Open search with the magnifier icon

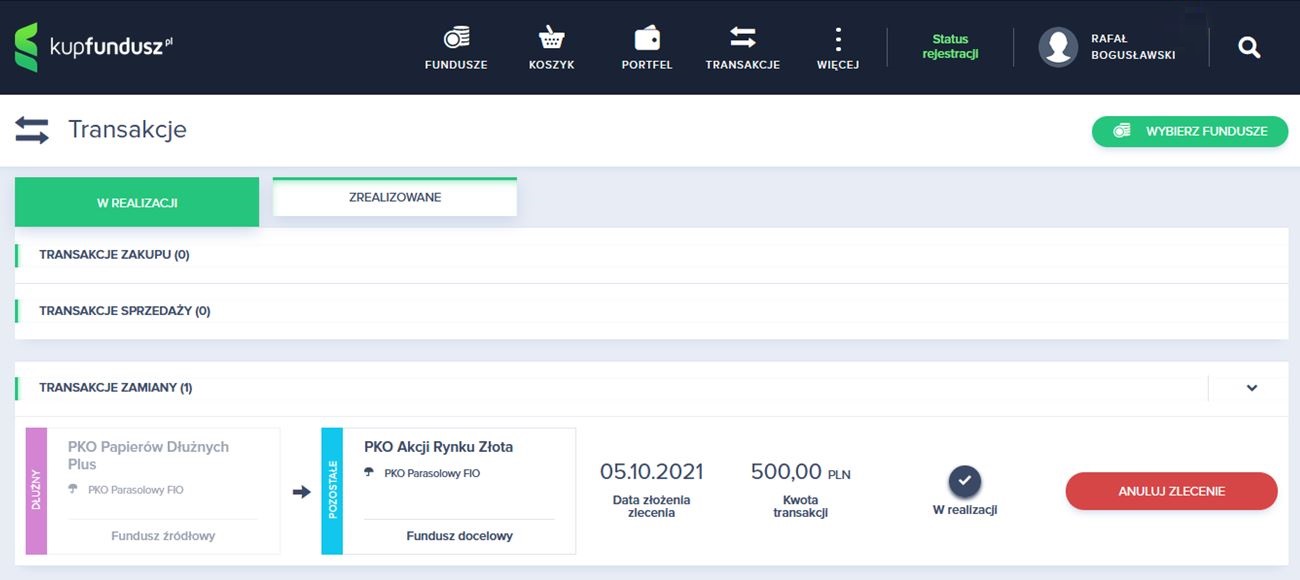click(1249, 46)
